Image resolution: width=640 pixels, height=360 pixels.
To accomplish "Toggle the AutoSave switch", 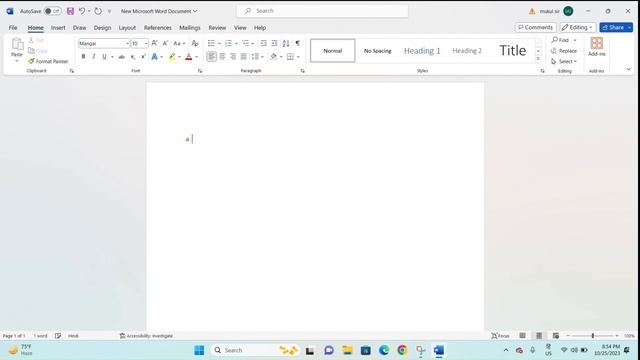I will [53, 11].
